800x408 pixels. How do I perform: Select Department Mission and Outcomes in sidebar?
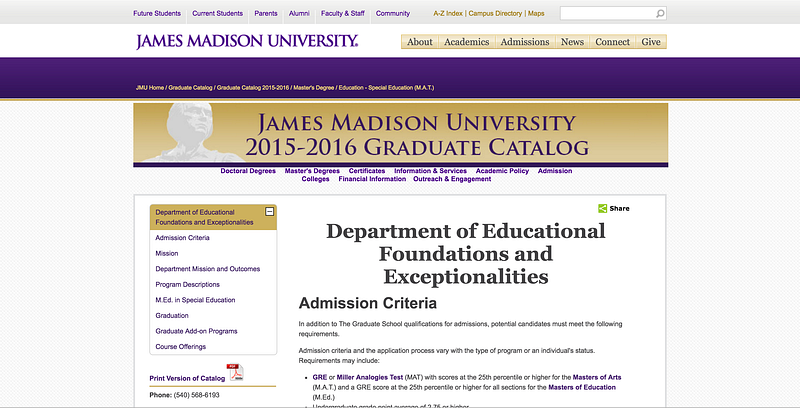pos(208,269)
